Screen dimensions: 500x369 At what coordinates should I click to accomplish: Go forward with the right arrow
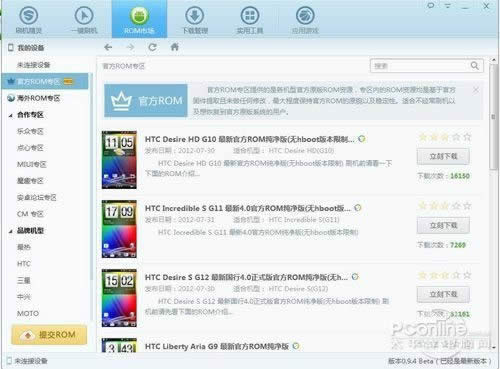(x=130, y=47)
